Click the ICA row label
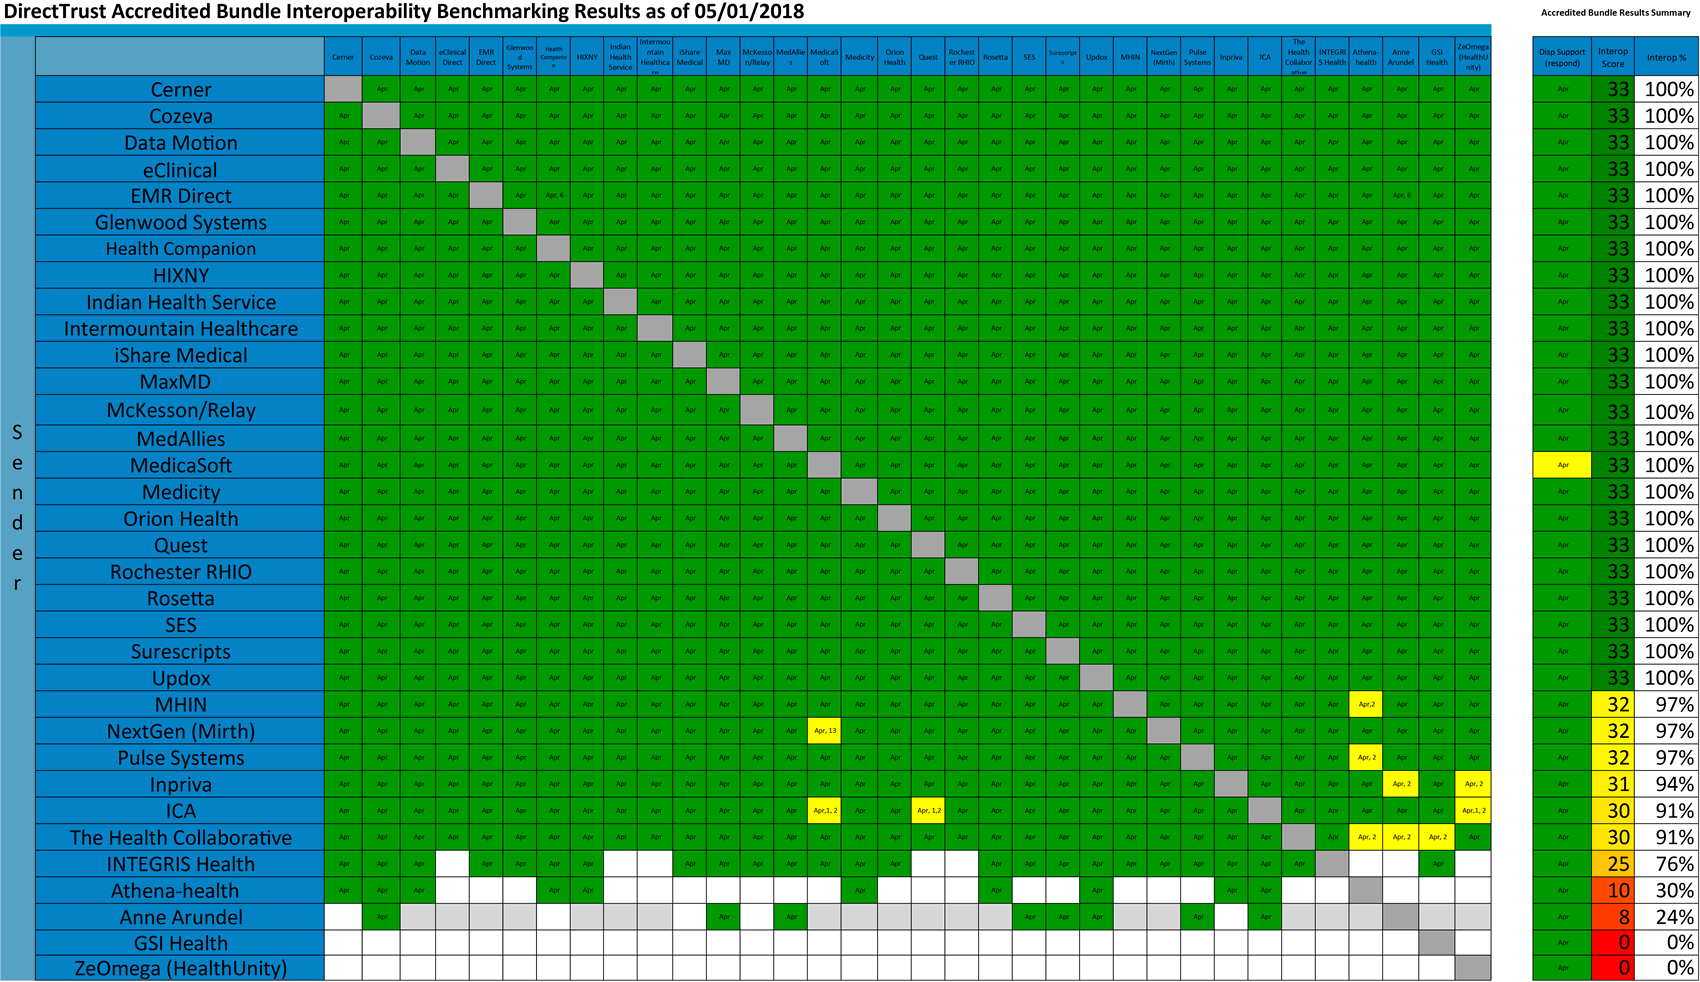The height and width of the screenshot is (982, 1700). pyautogui.click(x=180, y=811)
